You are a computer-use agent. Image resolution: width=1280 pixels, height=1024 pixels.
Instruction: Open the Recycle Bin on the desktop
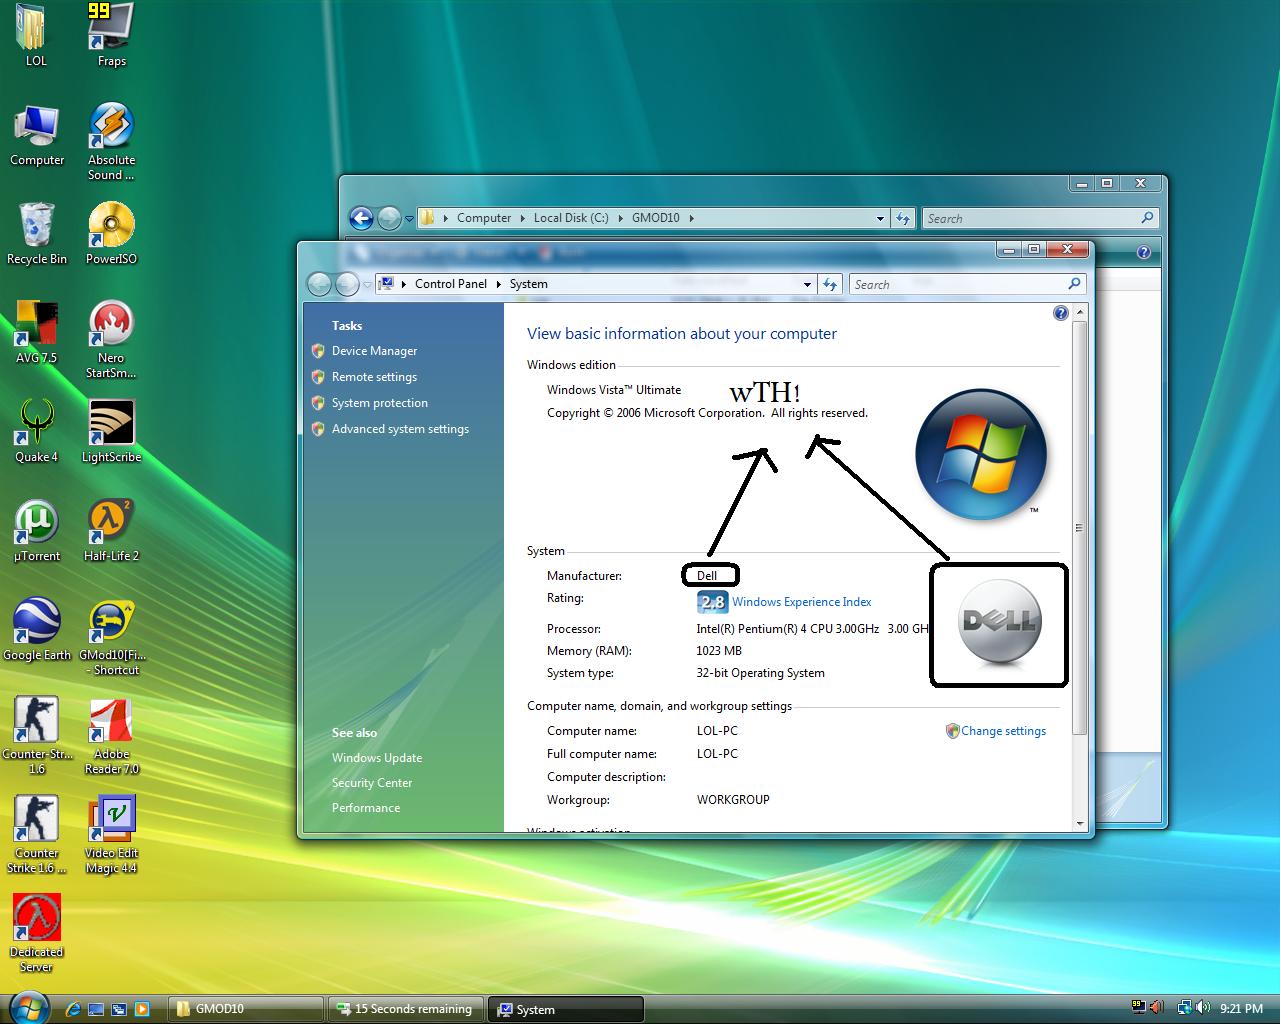[37, 233]
